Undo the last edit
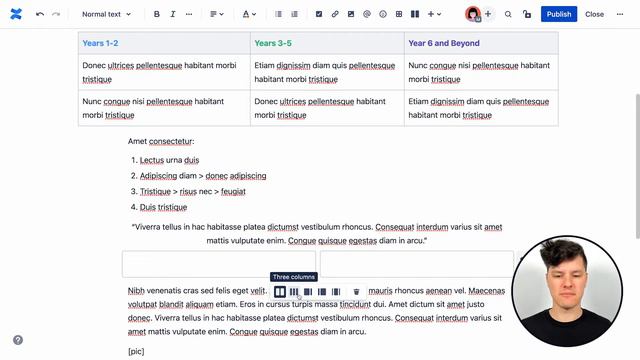The image size is (640, 360). (x=40, y=14)
